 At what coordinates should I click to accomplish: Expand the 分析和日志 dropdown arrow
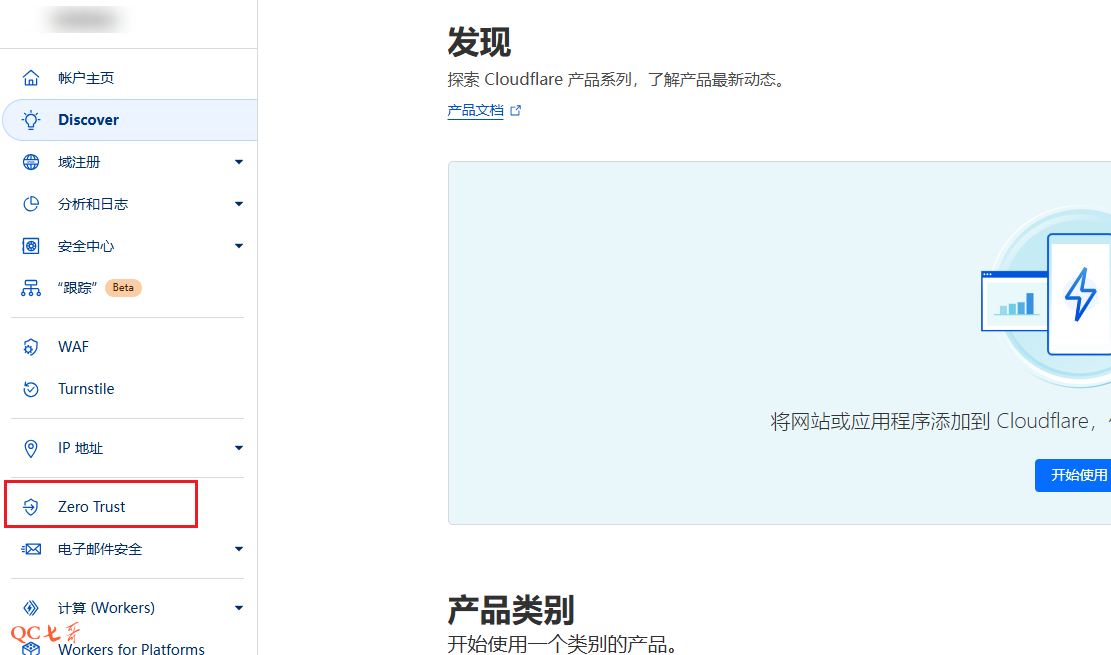(238, 204)
